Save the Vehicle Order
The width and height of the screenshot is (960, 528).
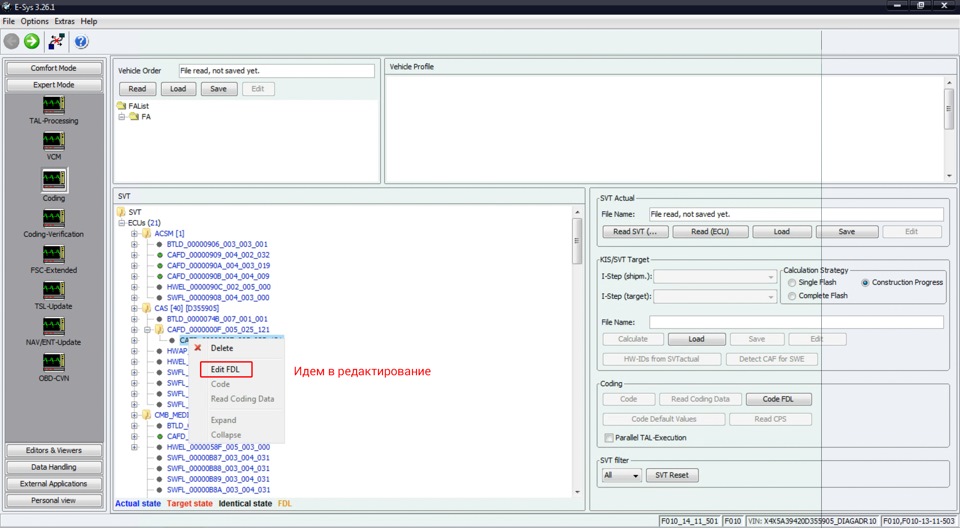click(219, 89)
